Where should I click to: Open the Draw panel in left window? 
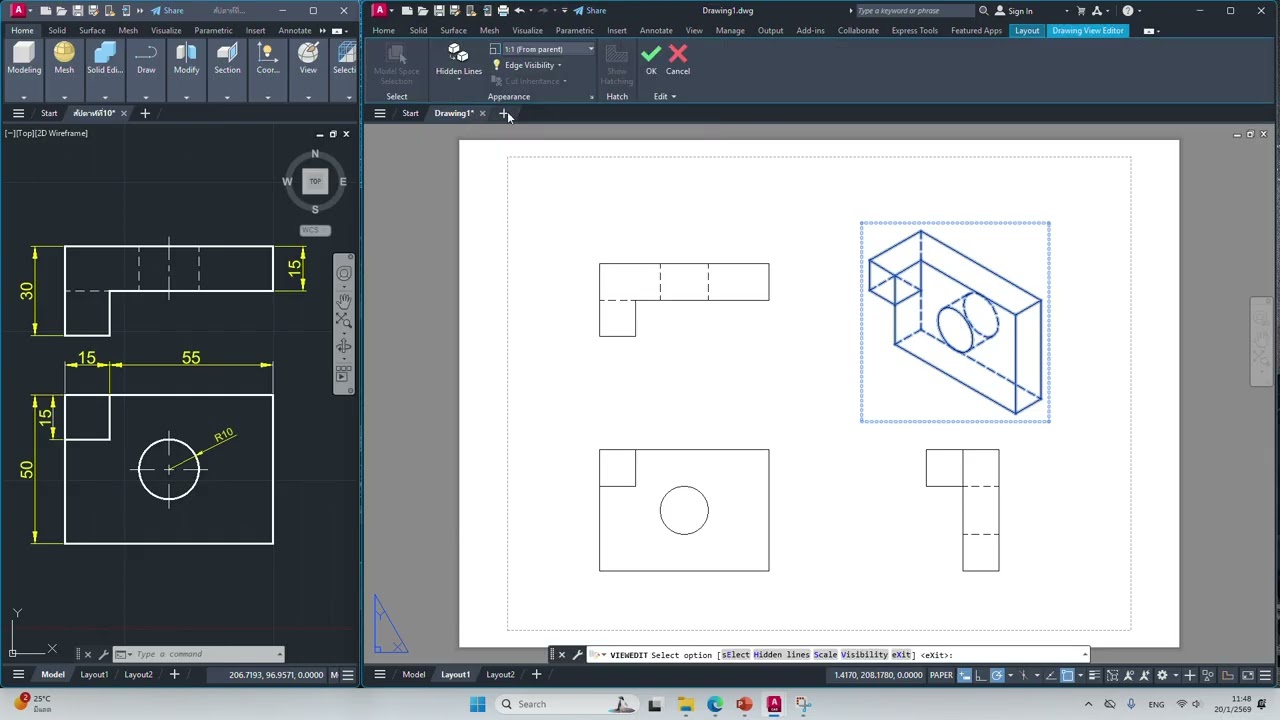coord(146,60)
